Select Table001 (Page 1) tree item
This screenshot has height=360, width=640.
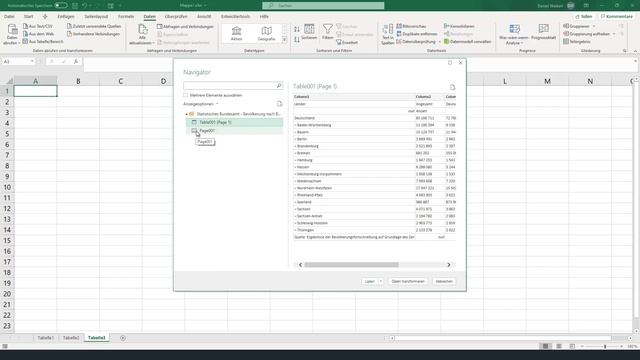point(234,122)
